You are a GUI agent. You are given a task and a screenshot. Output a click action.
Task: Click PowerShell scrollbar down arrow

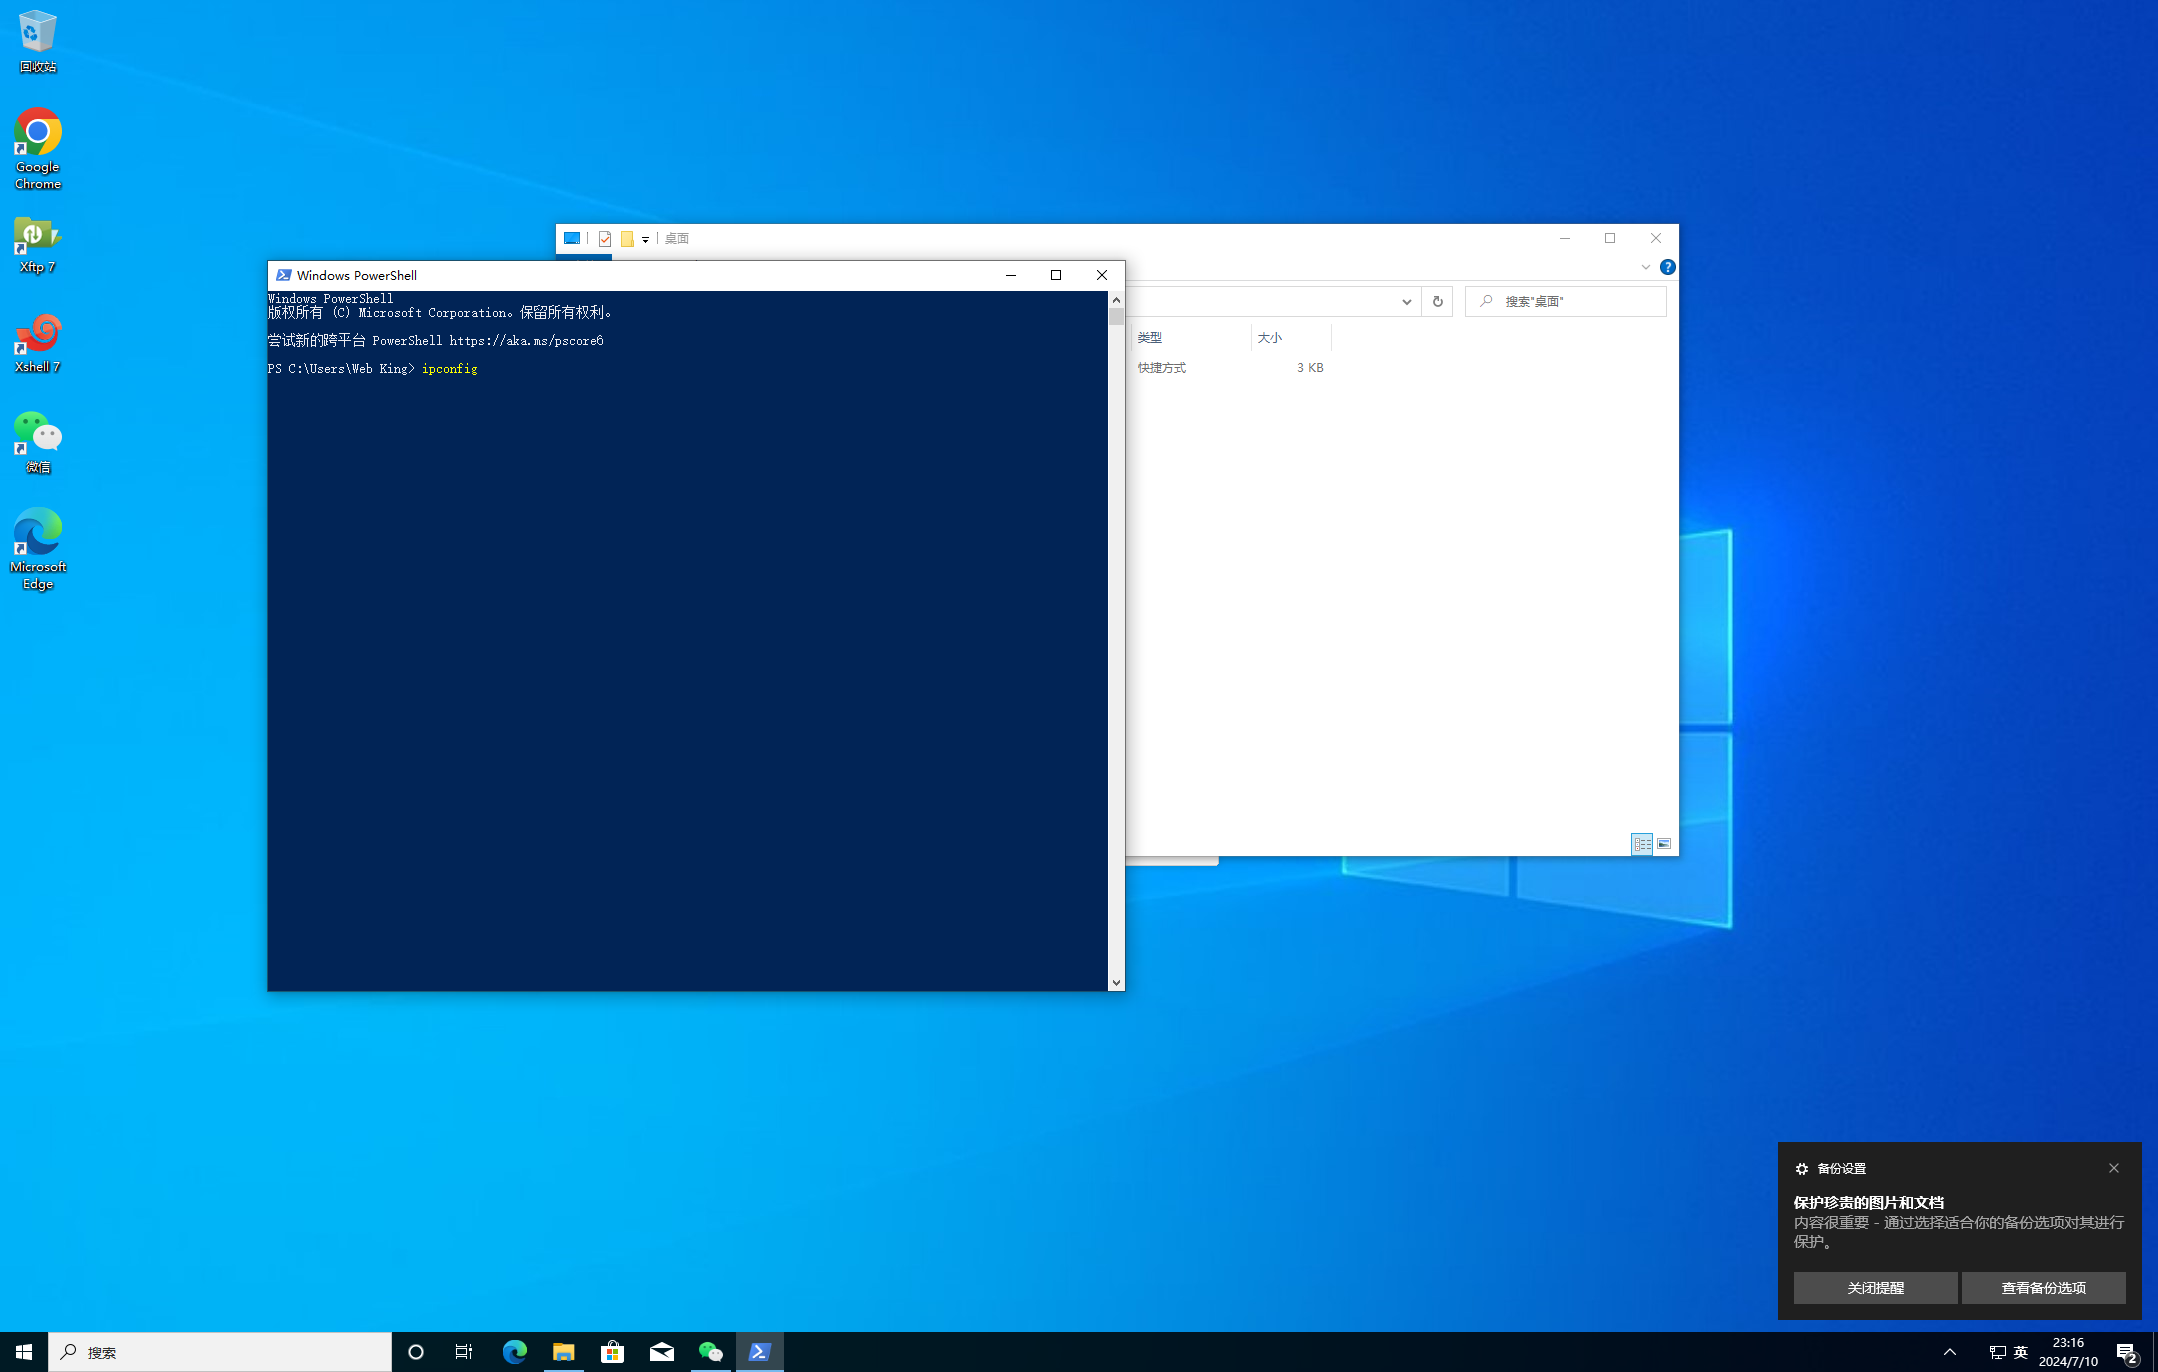coord(1116,983)
